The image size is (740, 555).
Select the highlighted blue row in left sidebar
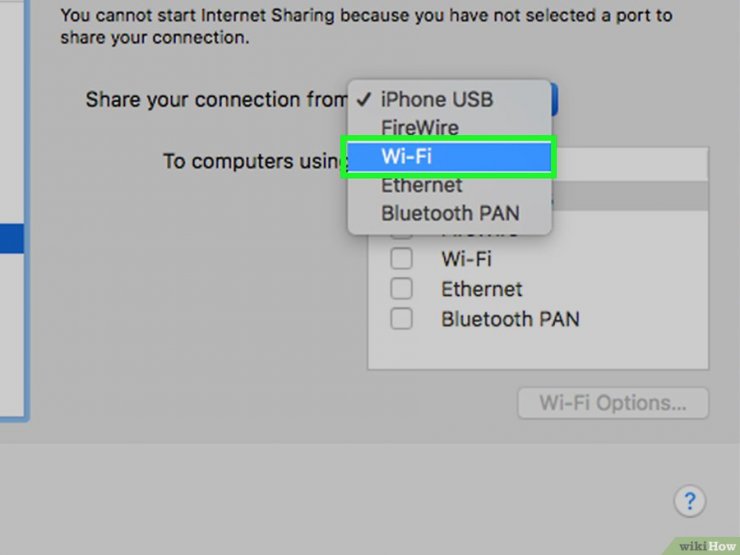point(12,239)
